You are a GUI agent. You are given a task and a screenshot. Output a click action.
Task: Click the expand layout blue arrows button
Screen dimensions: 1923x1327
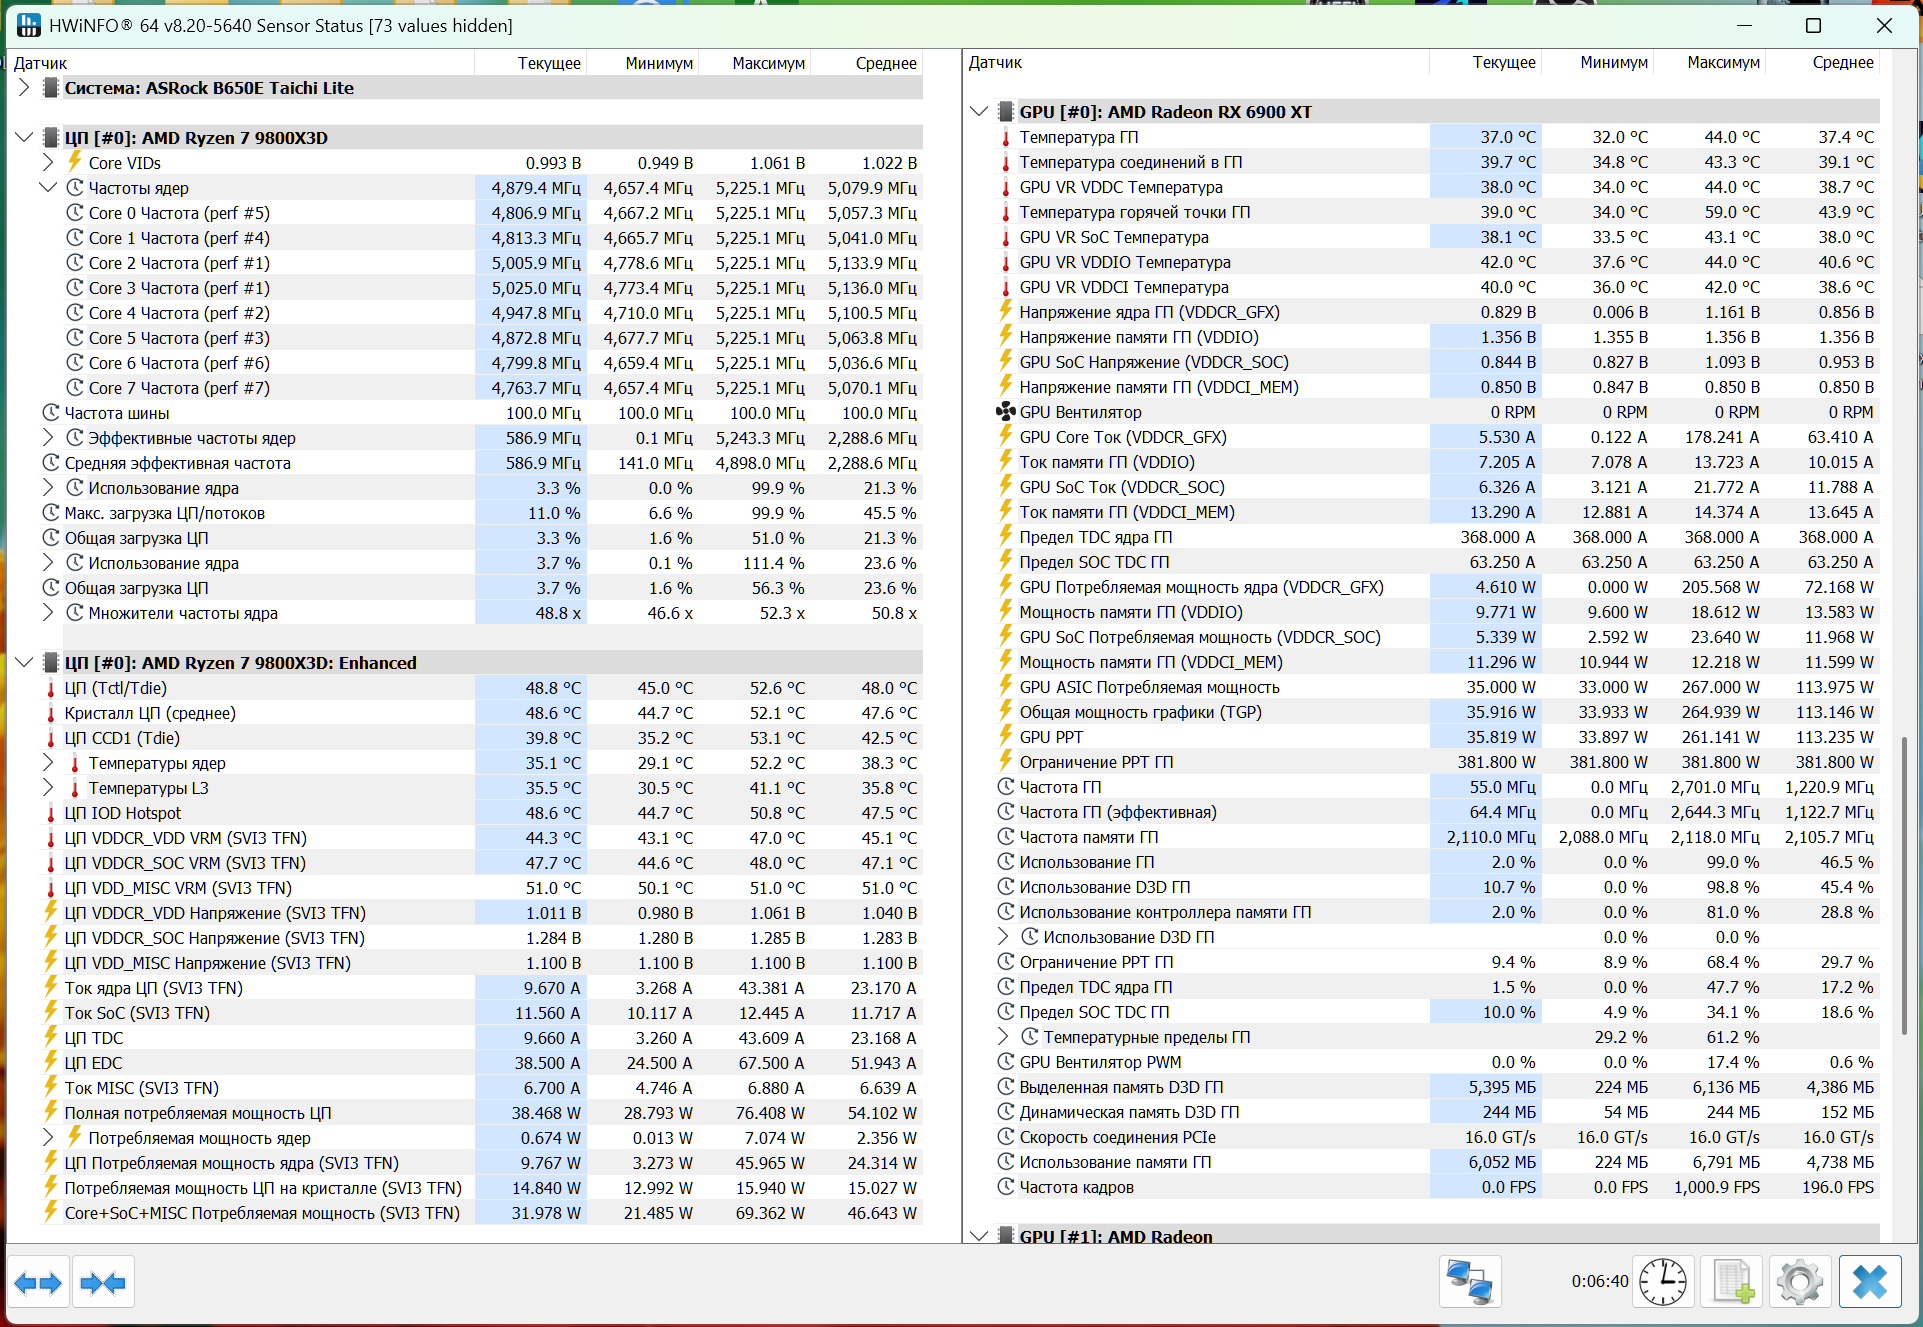coord(38,1282)
